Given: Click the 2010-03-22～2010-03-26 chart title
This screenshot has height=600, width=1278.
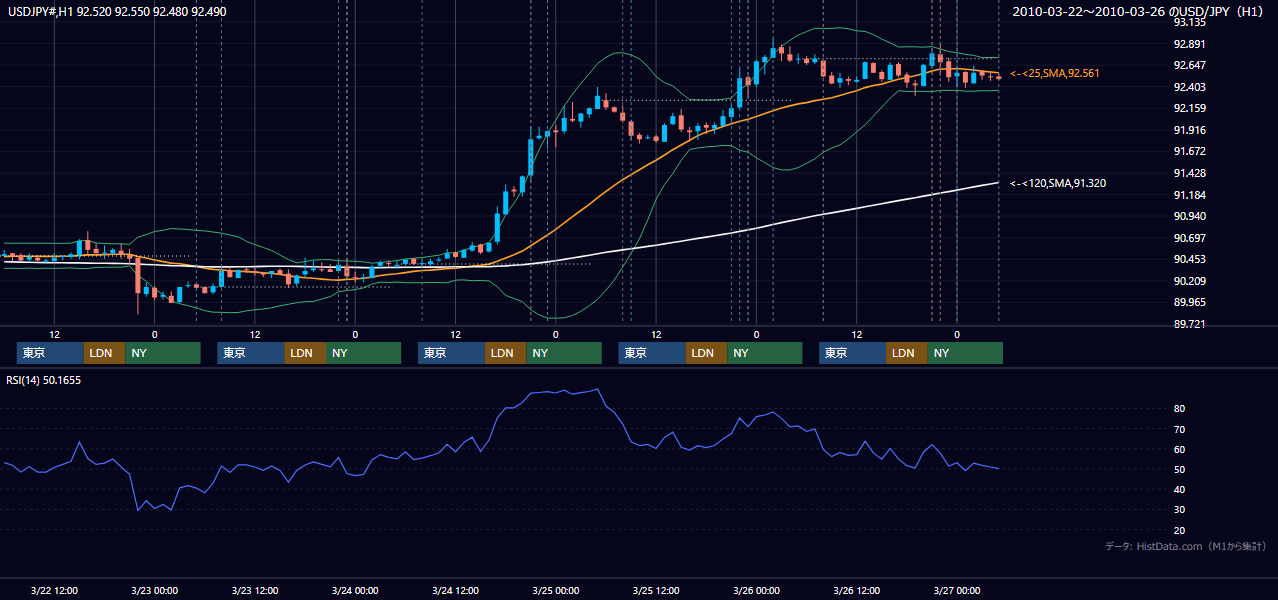Looking at the screenshot, I should 1139,12.
